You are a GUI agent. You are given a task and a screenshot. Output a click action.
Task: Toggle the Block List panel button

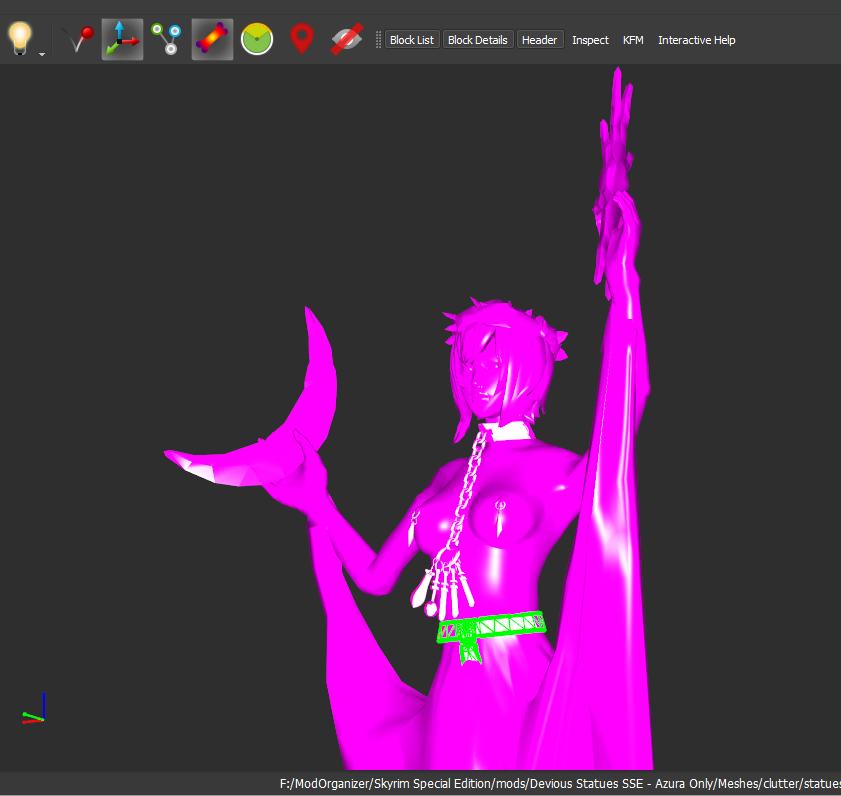click(x=412, y=40)
